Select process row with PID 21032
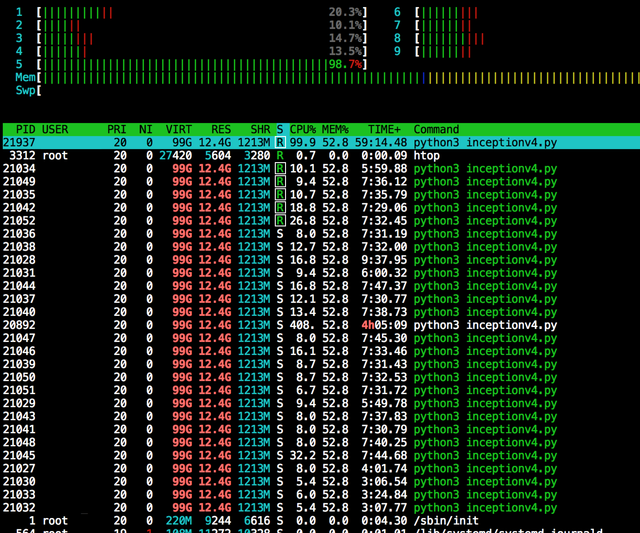 click(320, 508)
